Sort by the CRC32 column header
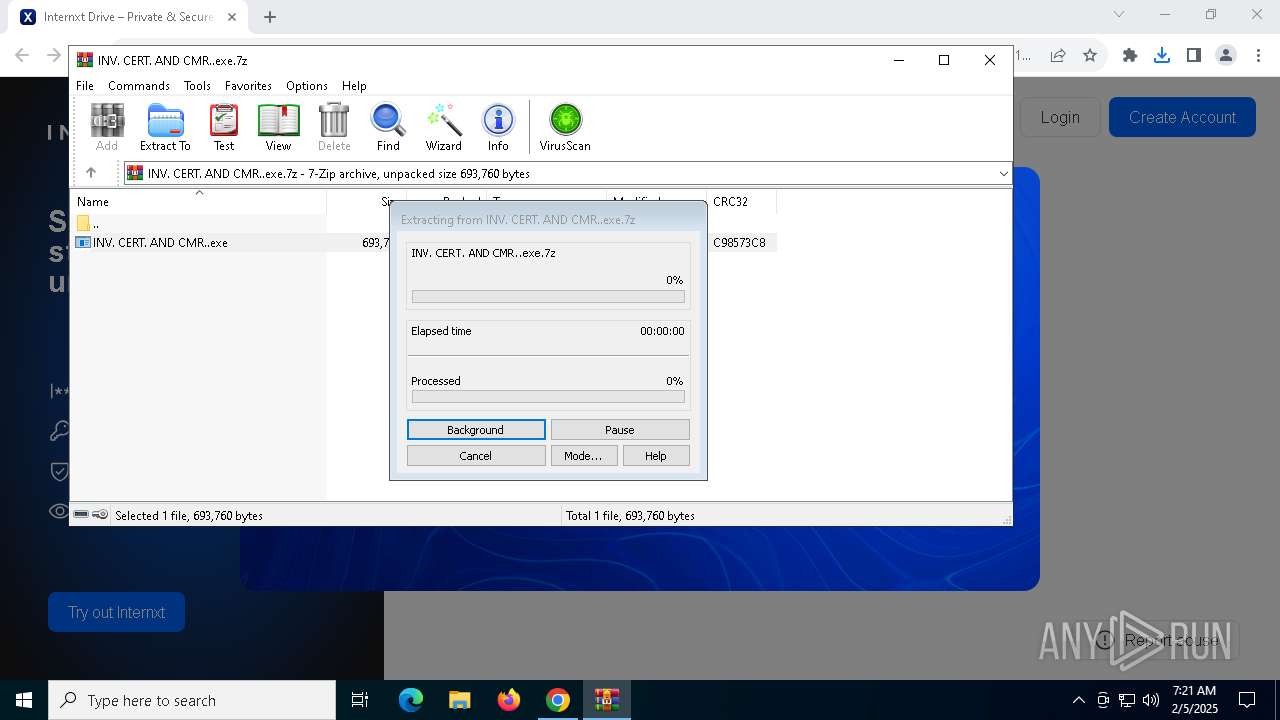Image resolution: width=1280 pixels, height=720 pixels. tap(741, 202)
